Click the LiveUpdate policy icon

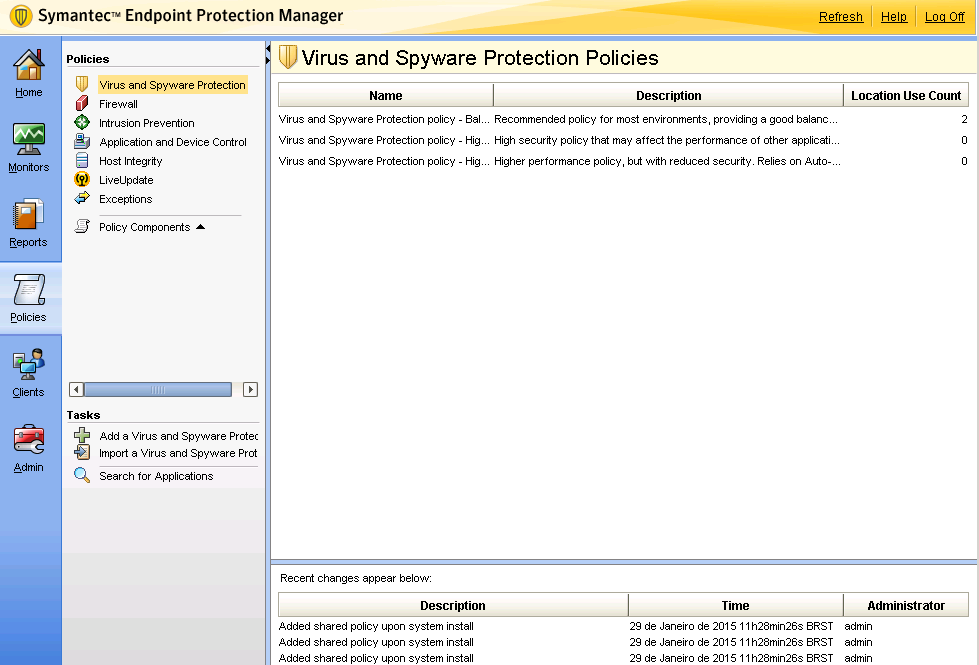tap(82, 180)
